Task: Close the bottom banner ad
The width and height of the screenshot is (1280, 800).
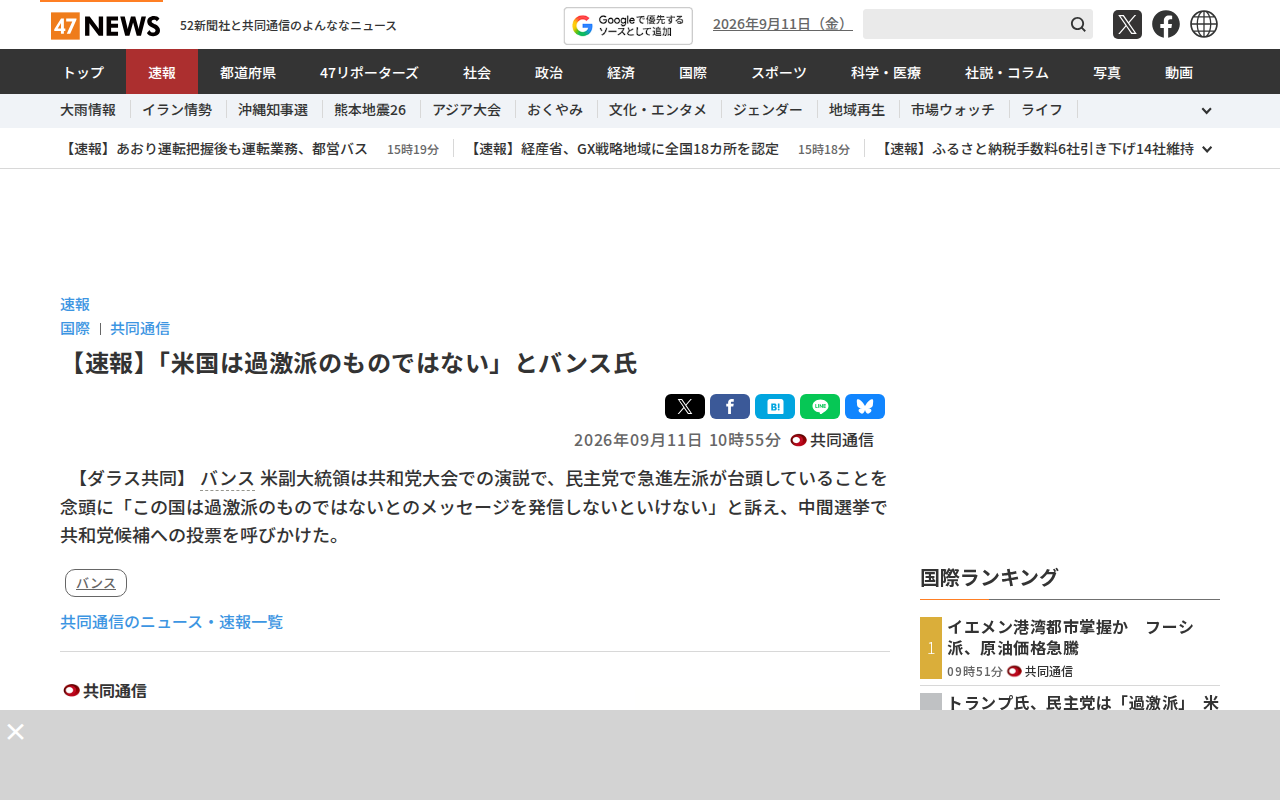Action: [x=15, y=731]
